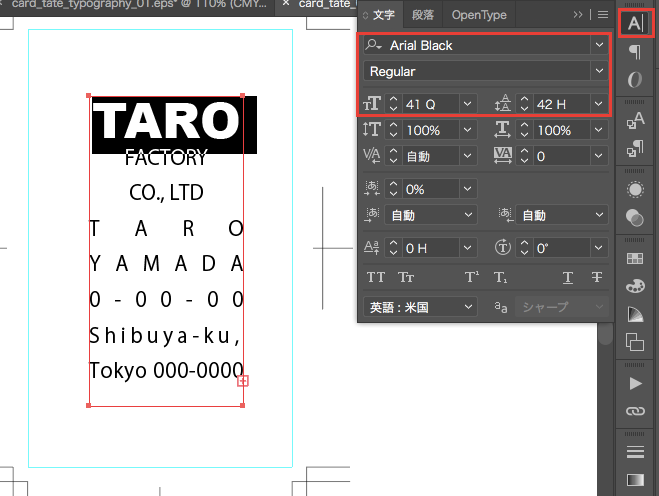659x496 pixels.
Task: Collapse panel using double-arrow button
Action: [x=578, y=15]
